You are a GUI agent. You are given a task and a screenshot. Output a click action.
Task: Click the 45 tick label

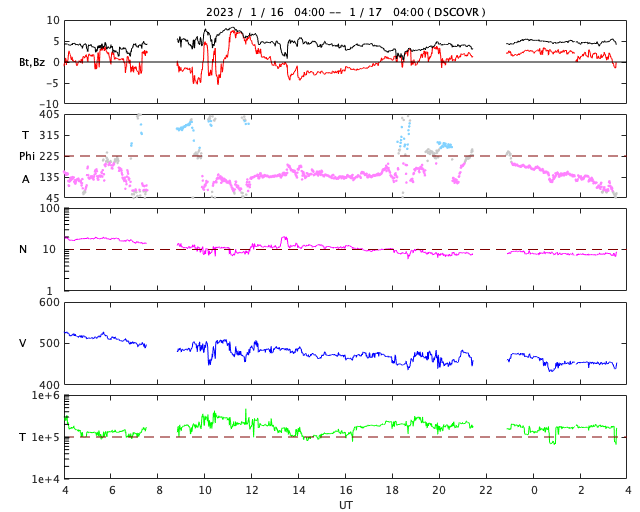(53, 198)
